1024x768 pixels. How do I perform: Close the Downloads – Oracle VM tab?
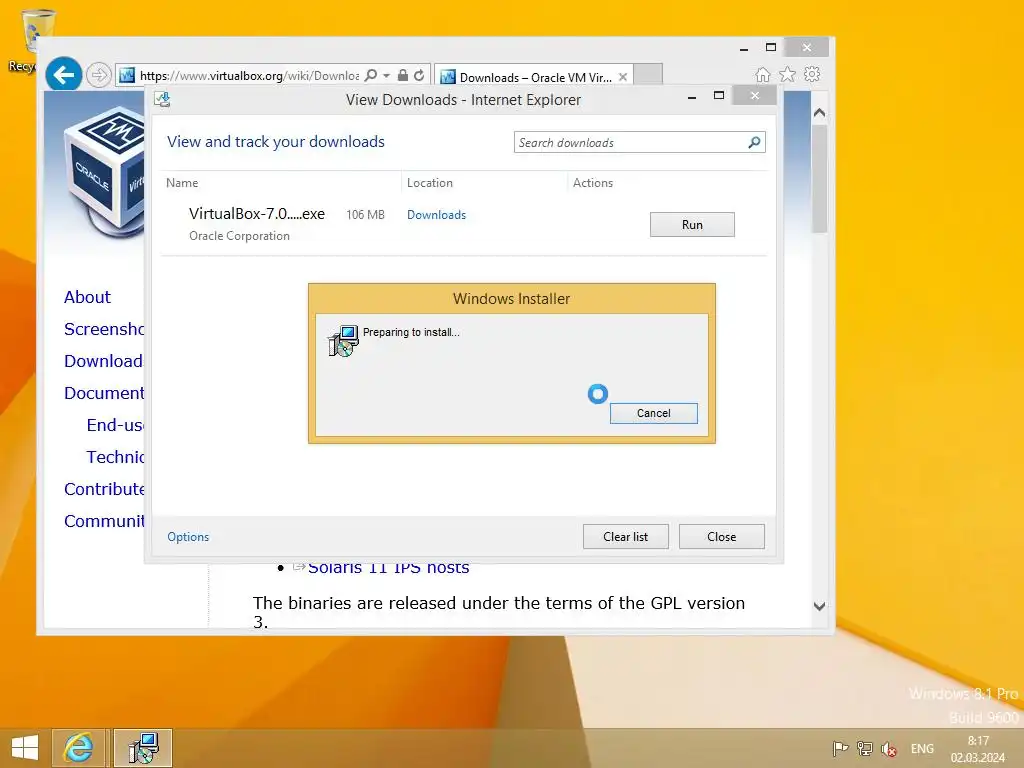[x=623, y=77]
